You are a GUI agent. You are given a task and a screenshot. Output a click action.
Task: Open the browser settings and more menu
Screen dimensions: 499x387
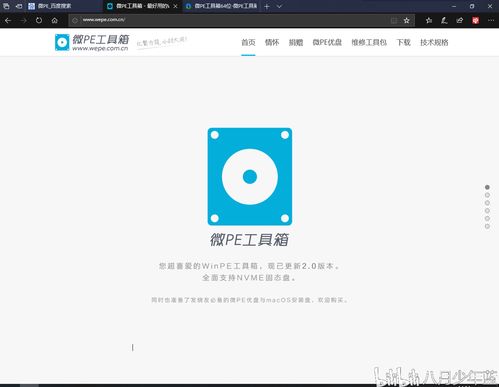click(x=491, y=21)
